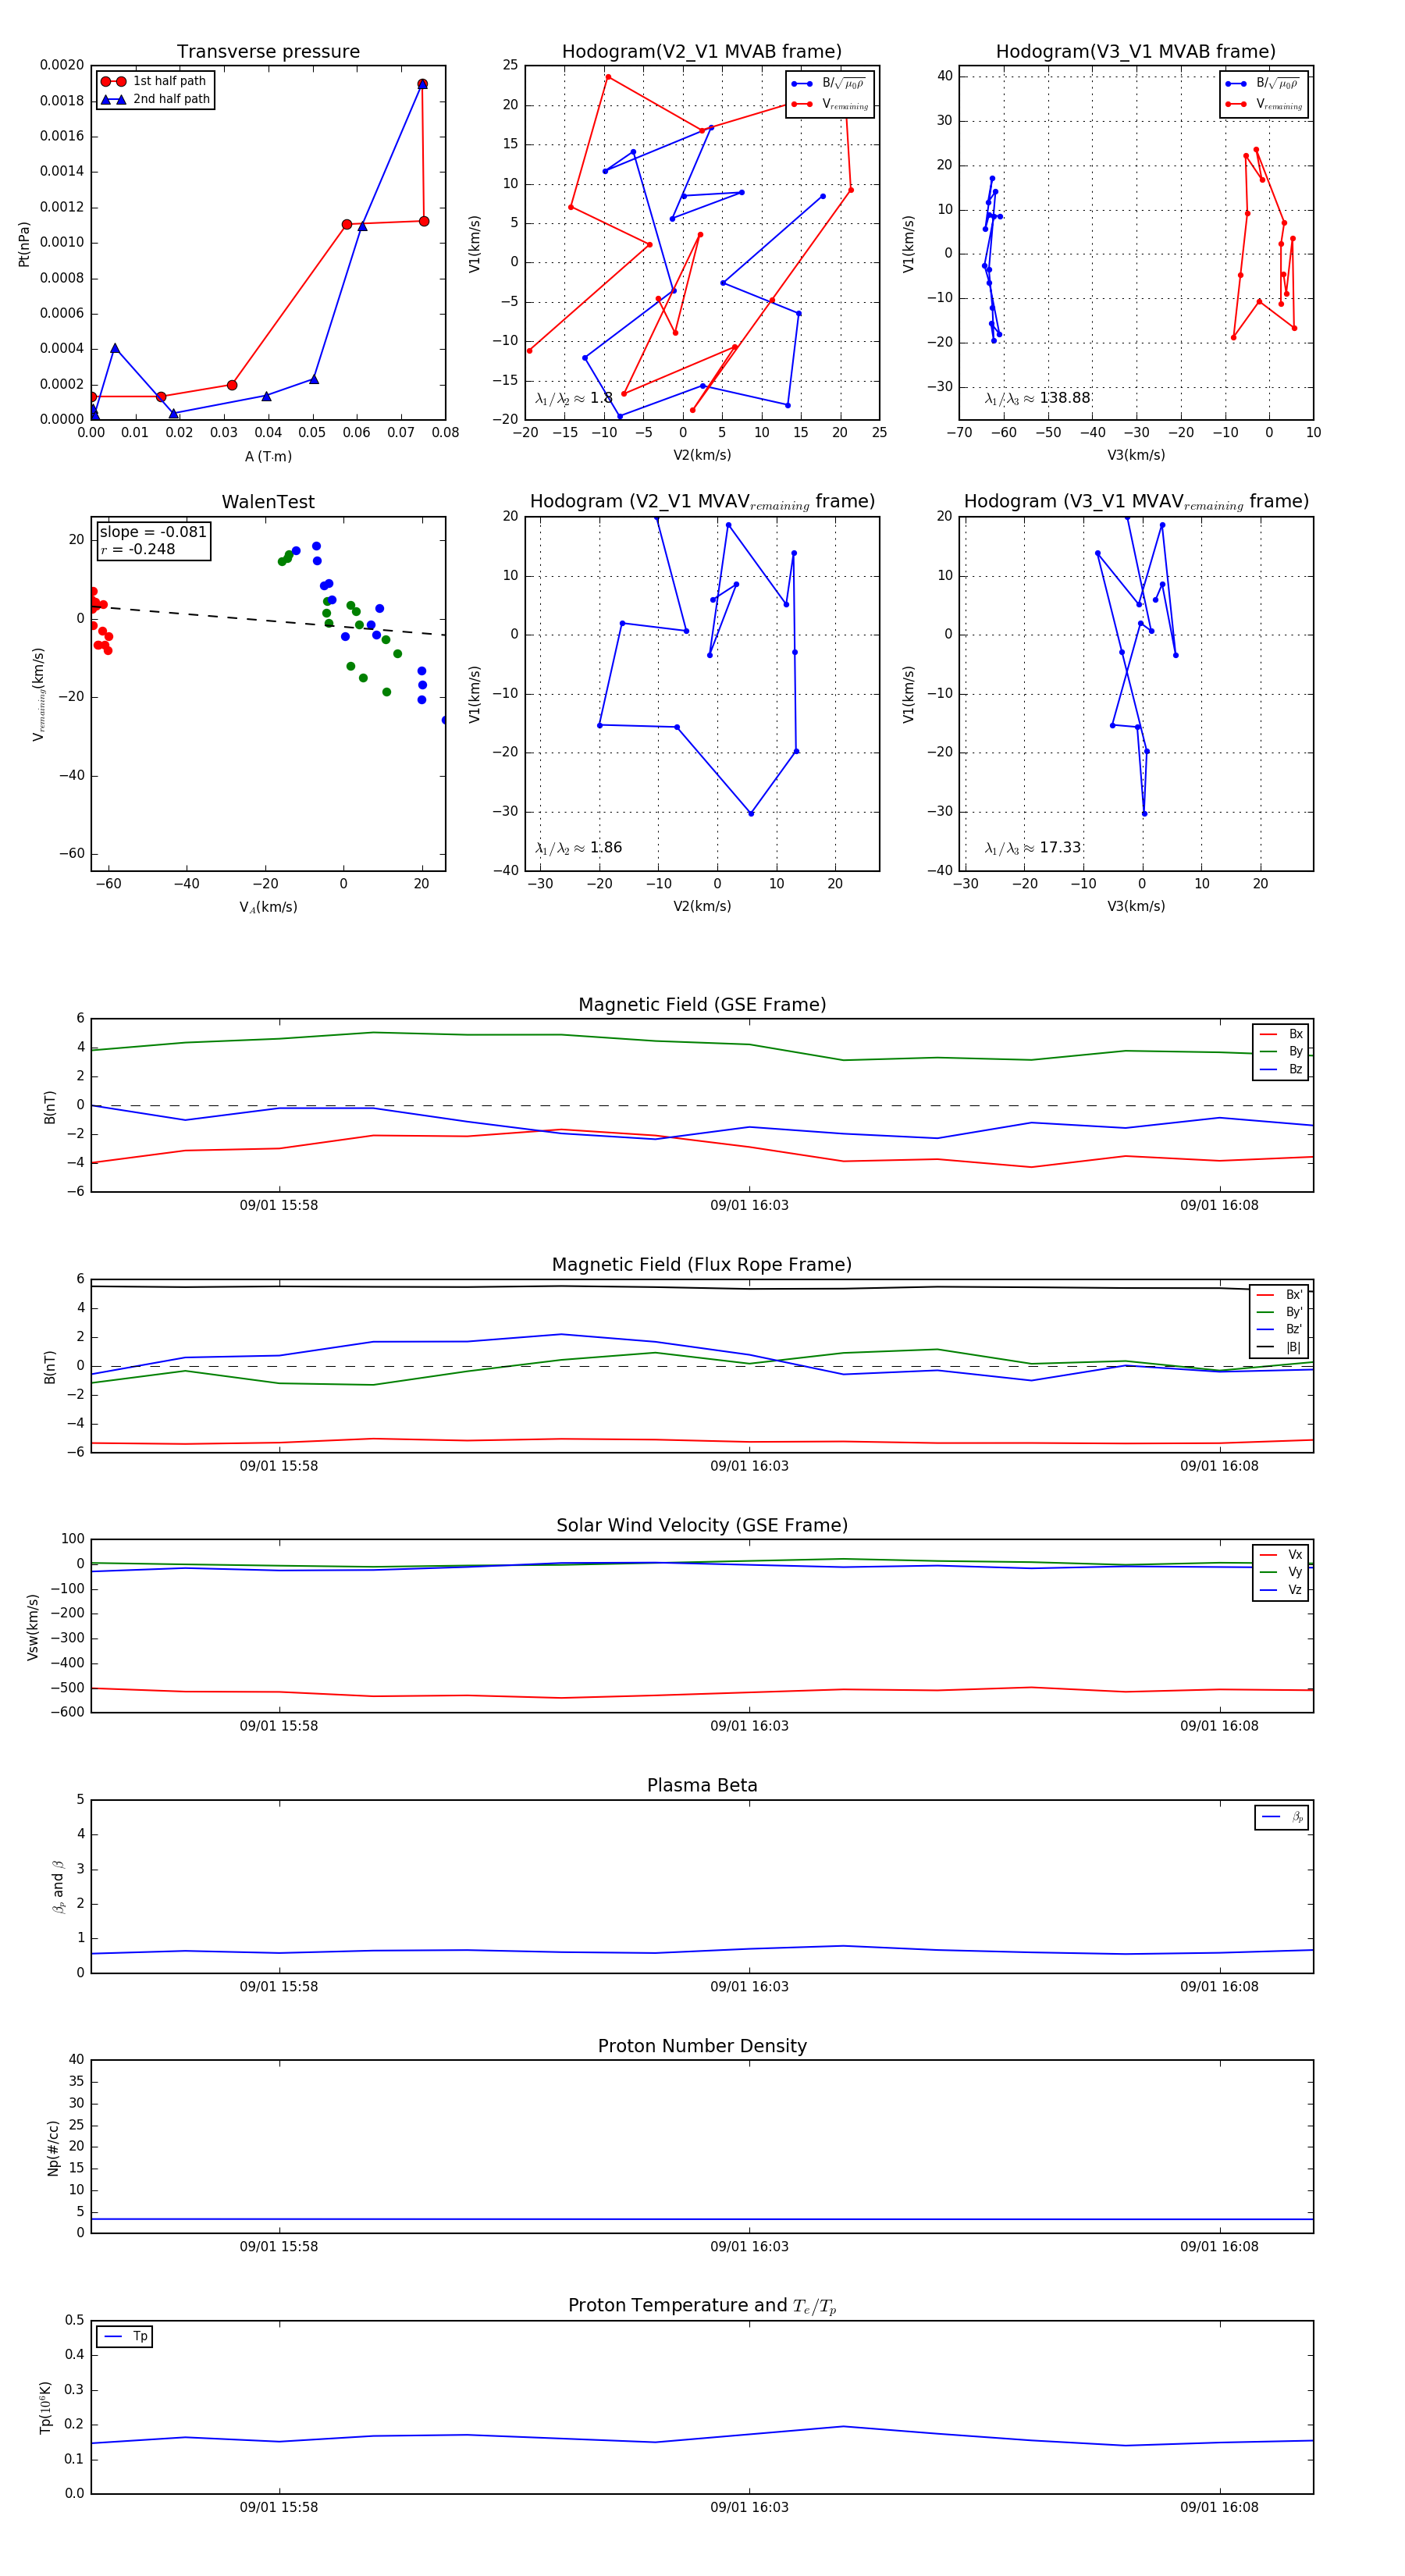Click the 'Hodogram (V3_V1 MVAV remaining frame)' title
This screenshot has width=1405, height=2576.
point(1136,502)
